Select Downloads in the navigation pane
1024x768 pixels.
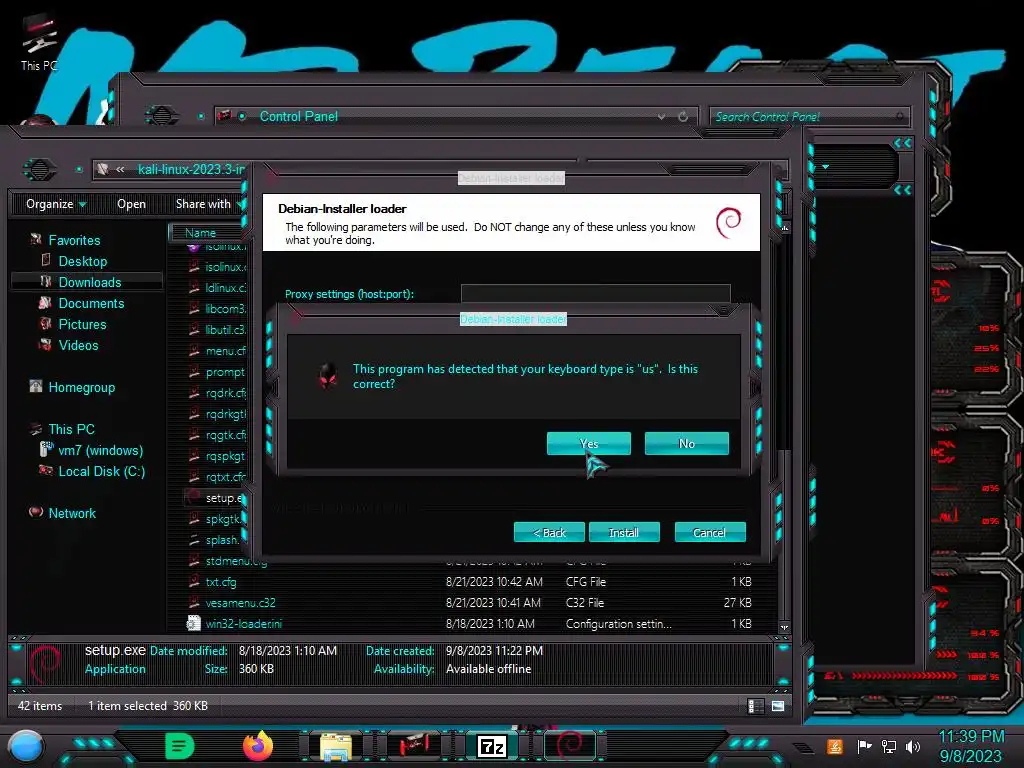coord(89,282)
